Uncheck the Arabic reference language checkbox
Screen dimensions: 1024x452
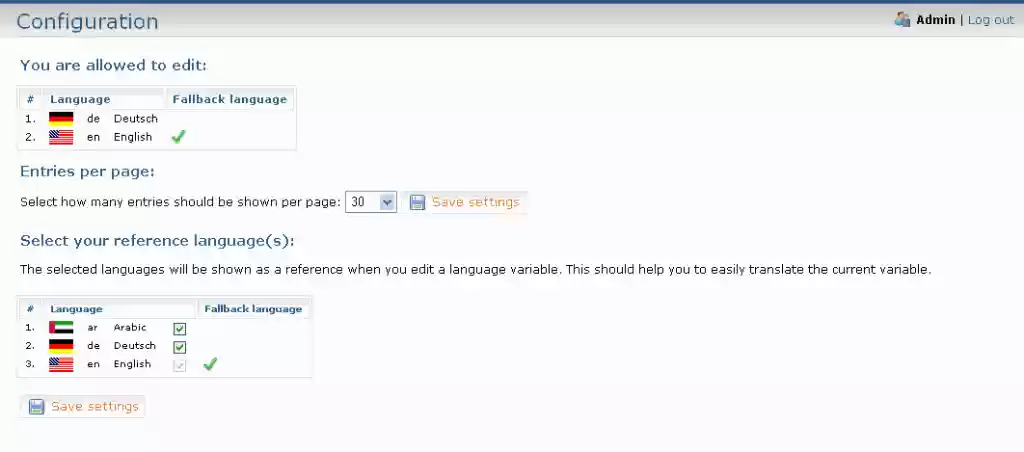click(180, 329)
